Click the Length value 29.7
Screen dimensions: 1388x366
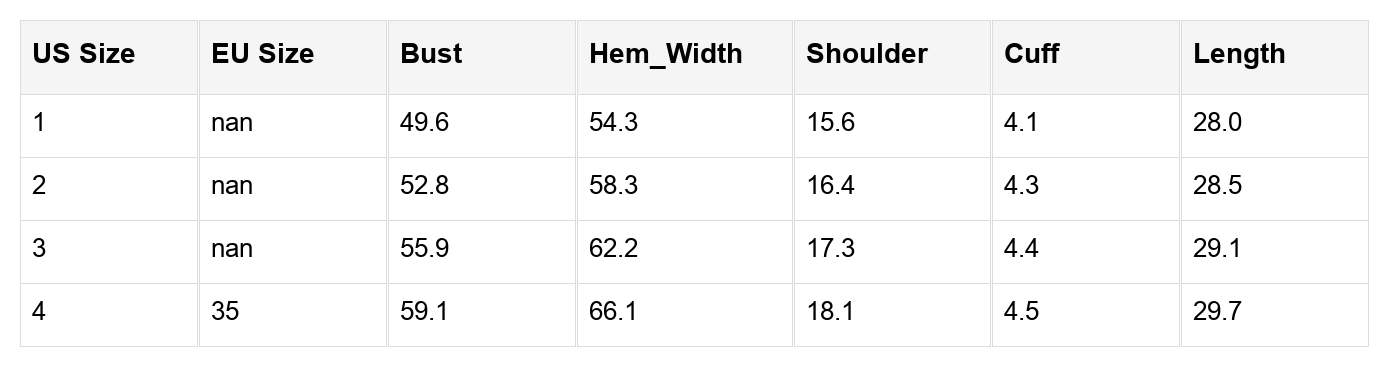[1217, 312]
